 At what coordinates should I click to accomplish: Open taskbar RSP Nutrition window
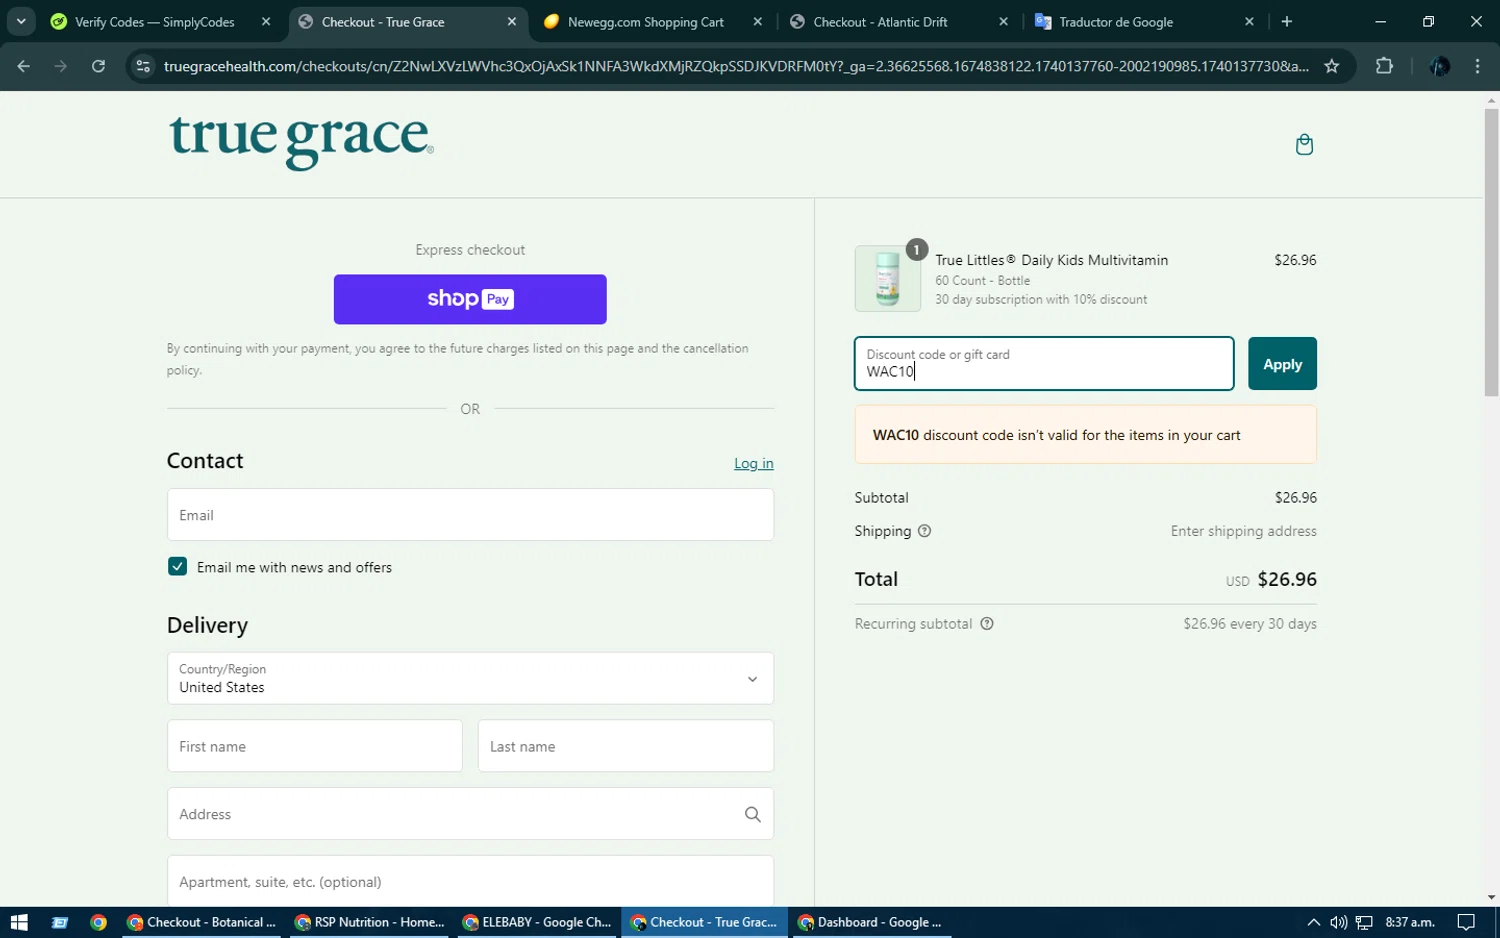pos(370,922)
